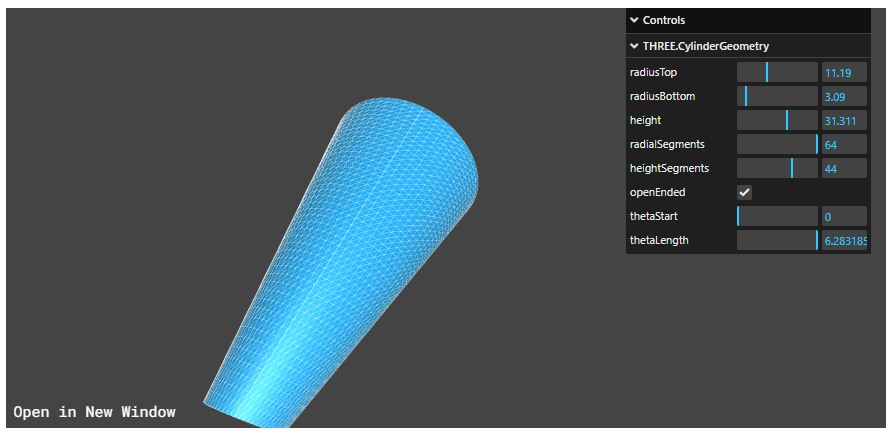Collapse the THREE.CylinderGeometry folder
Viewport: 891px width, 439px height.
click(x=634, y=46)
